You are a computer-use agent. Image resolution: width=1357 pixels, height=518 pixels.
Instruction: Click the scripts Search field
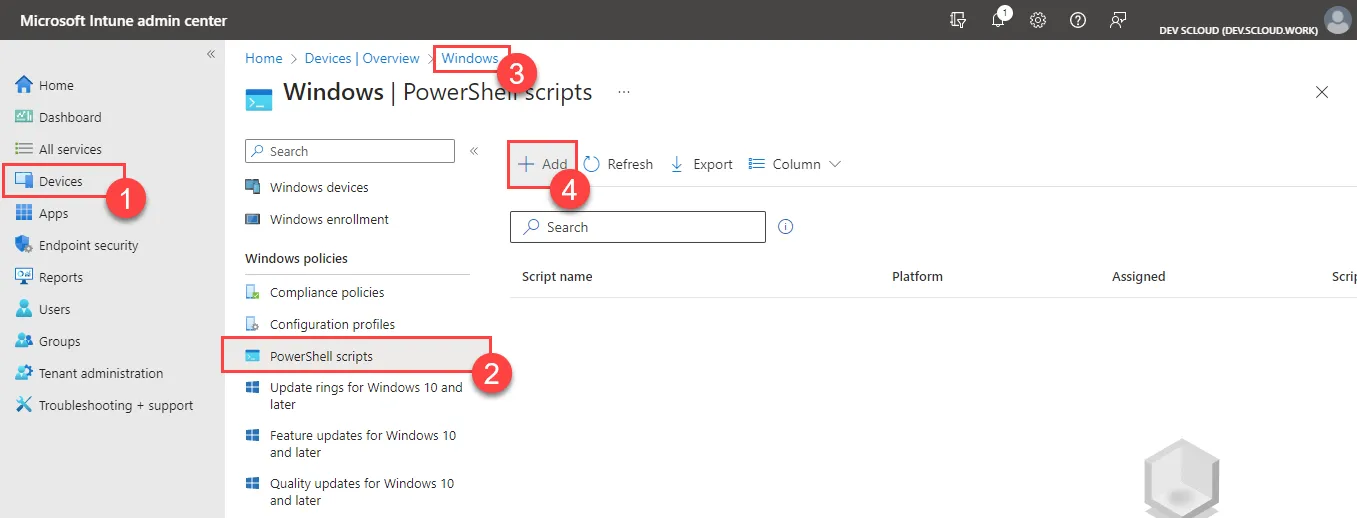tap(638, 227)
